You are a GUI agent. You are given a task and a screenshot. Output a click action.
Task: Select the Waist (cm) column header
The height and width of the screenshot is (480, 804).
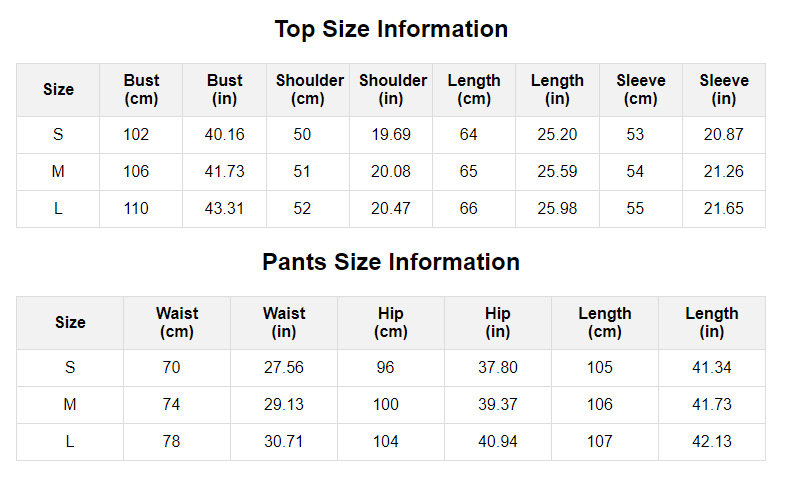click(177, 323)
